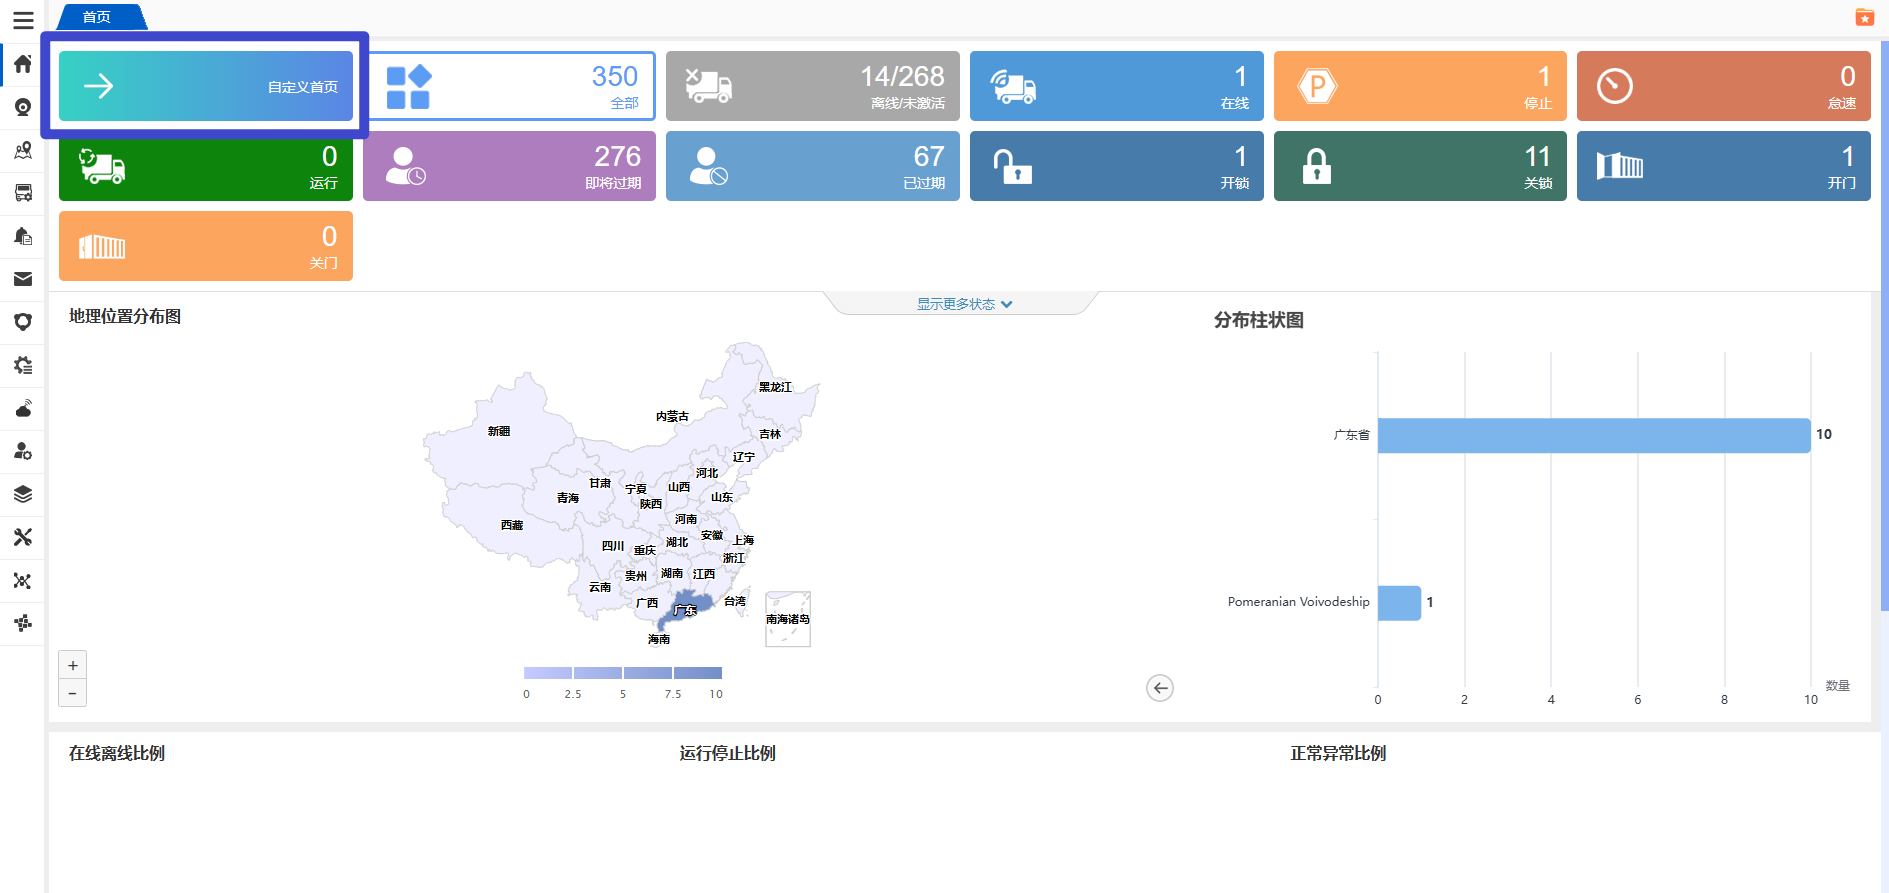Click the 广东省 bar in chart
1889x893 pixels.
click(x=1593, y=435)
